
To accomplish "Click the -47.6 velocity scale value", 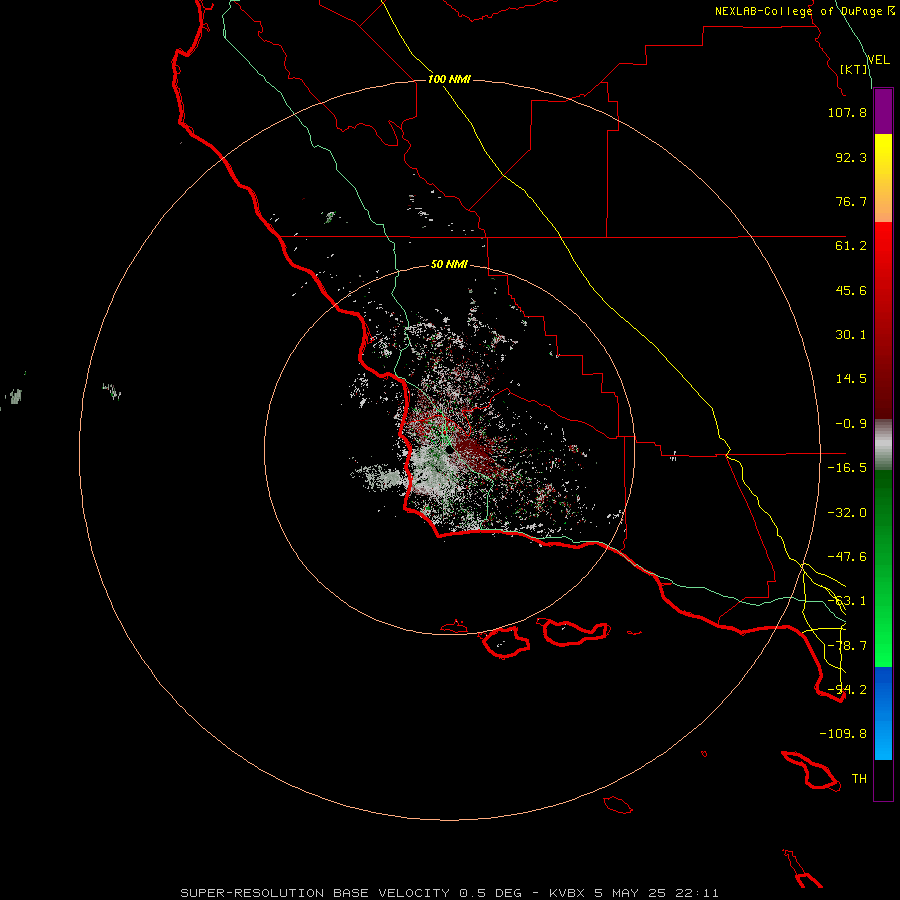I will [x=847, y=557].
